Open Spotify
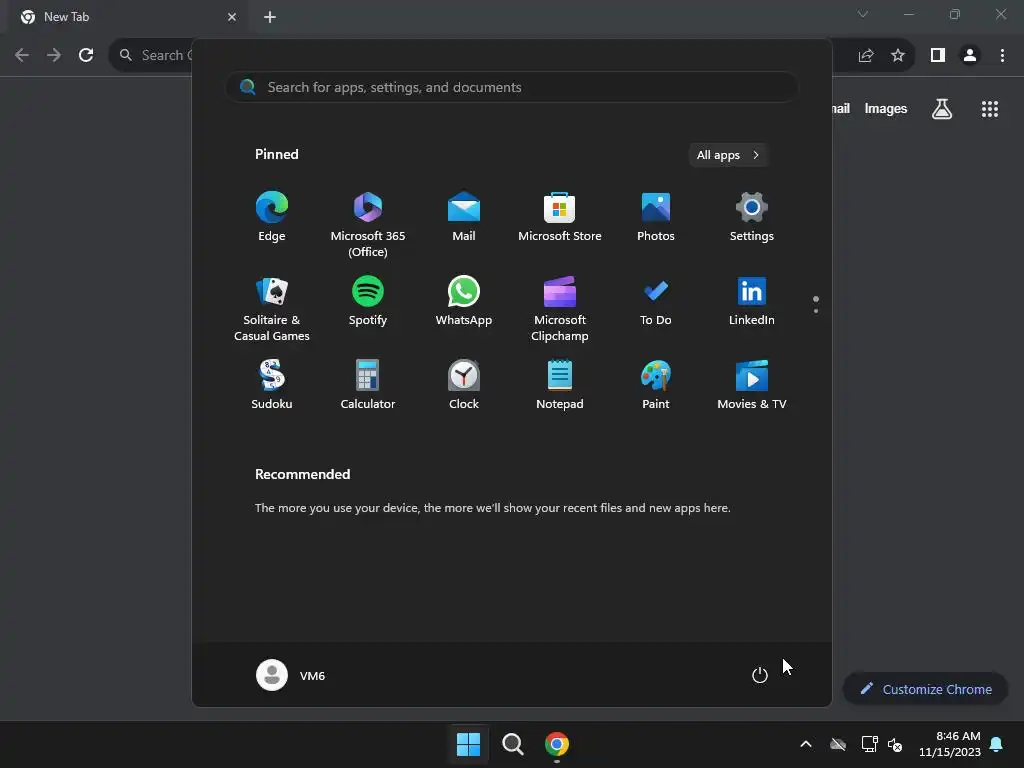Viewport: 1024px width, 768px height. 368,301
